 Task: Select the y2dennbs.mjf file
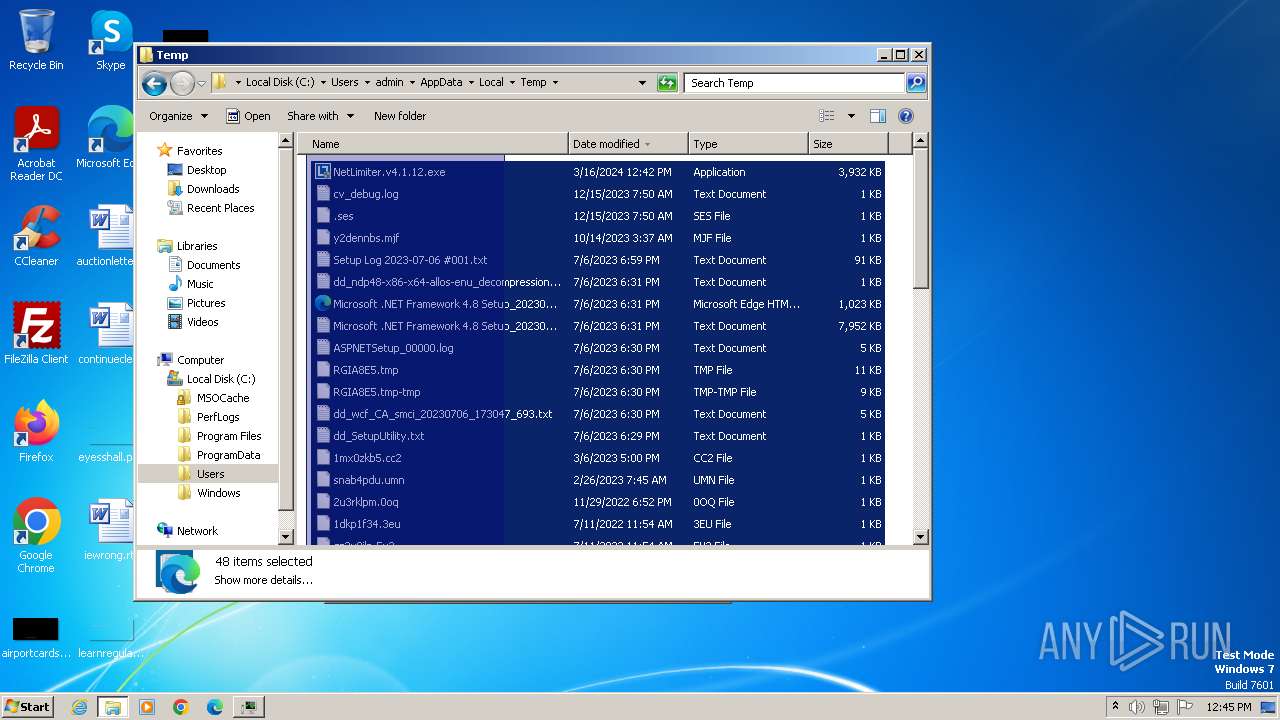click(x=366, y=238)
